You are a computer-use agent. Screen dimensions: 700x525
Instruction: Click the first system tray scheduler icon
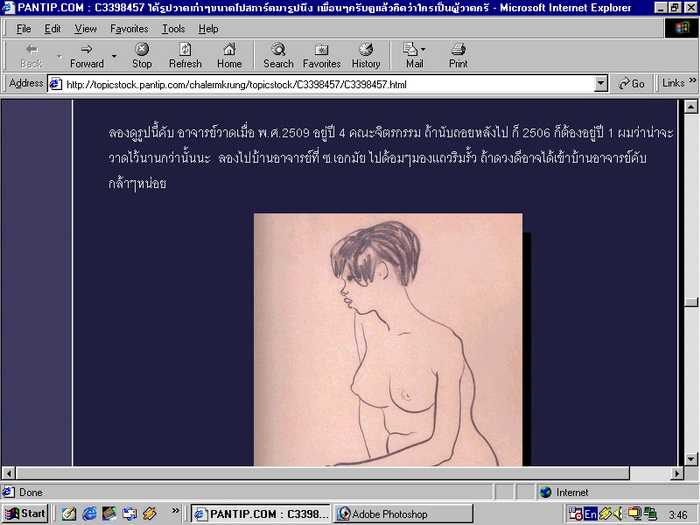tap(575, 514)
